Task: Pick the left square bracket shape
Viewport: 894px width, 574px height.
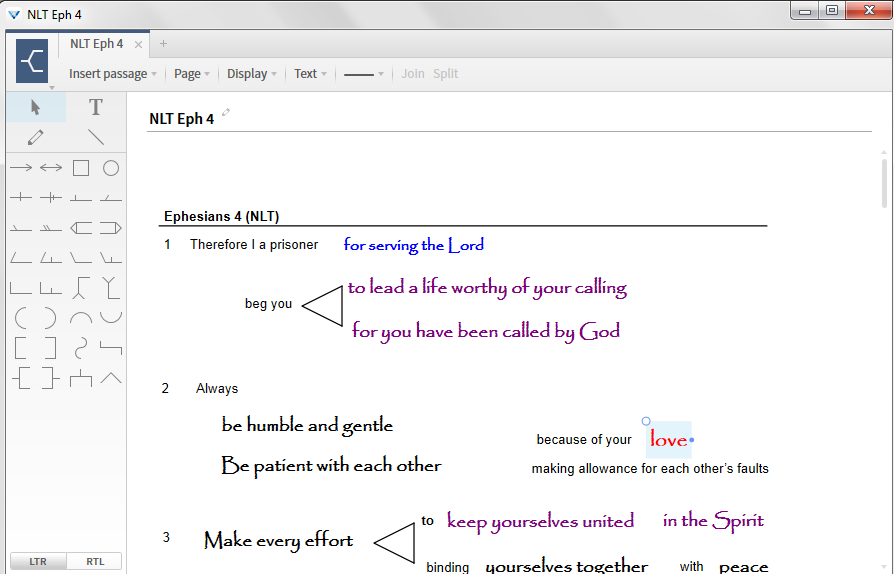Action: 21,348
